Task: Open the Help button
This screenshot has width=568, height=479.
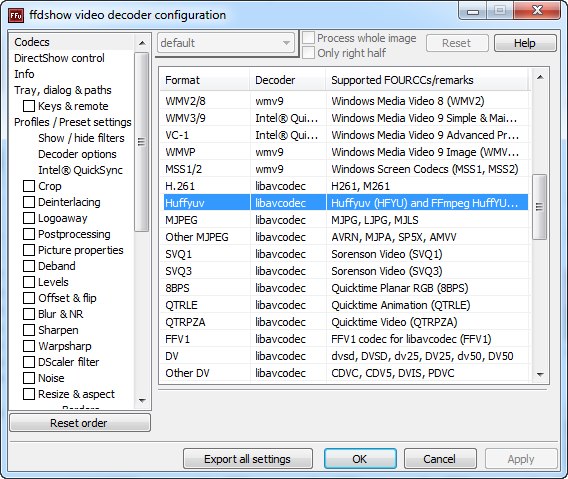Action: coord(525,43)
